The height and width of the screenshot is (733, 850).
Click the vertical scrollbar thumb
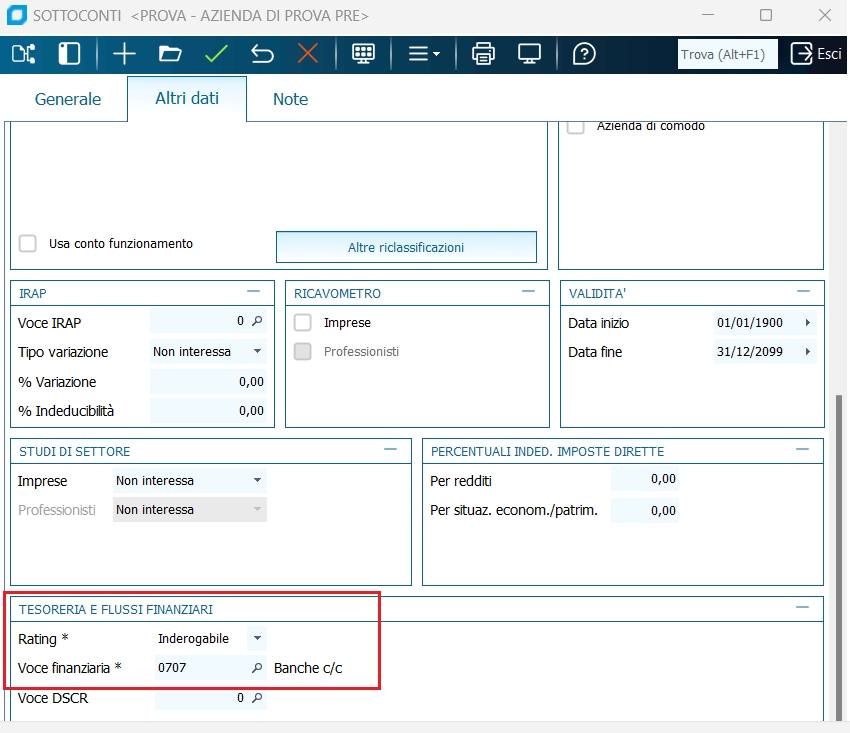click(840, 560)
